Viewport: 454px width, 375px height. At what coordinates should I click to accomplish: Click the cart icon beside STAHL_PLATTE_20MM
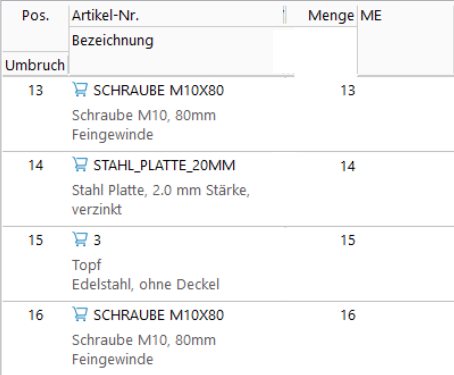tap(80, 165)
